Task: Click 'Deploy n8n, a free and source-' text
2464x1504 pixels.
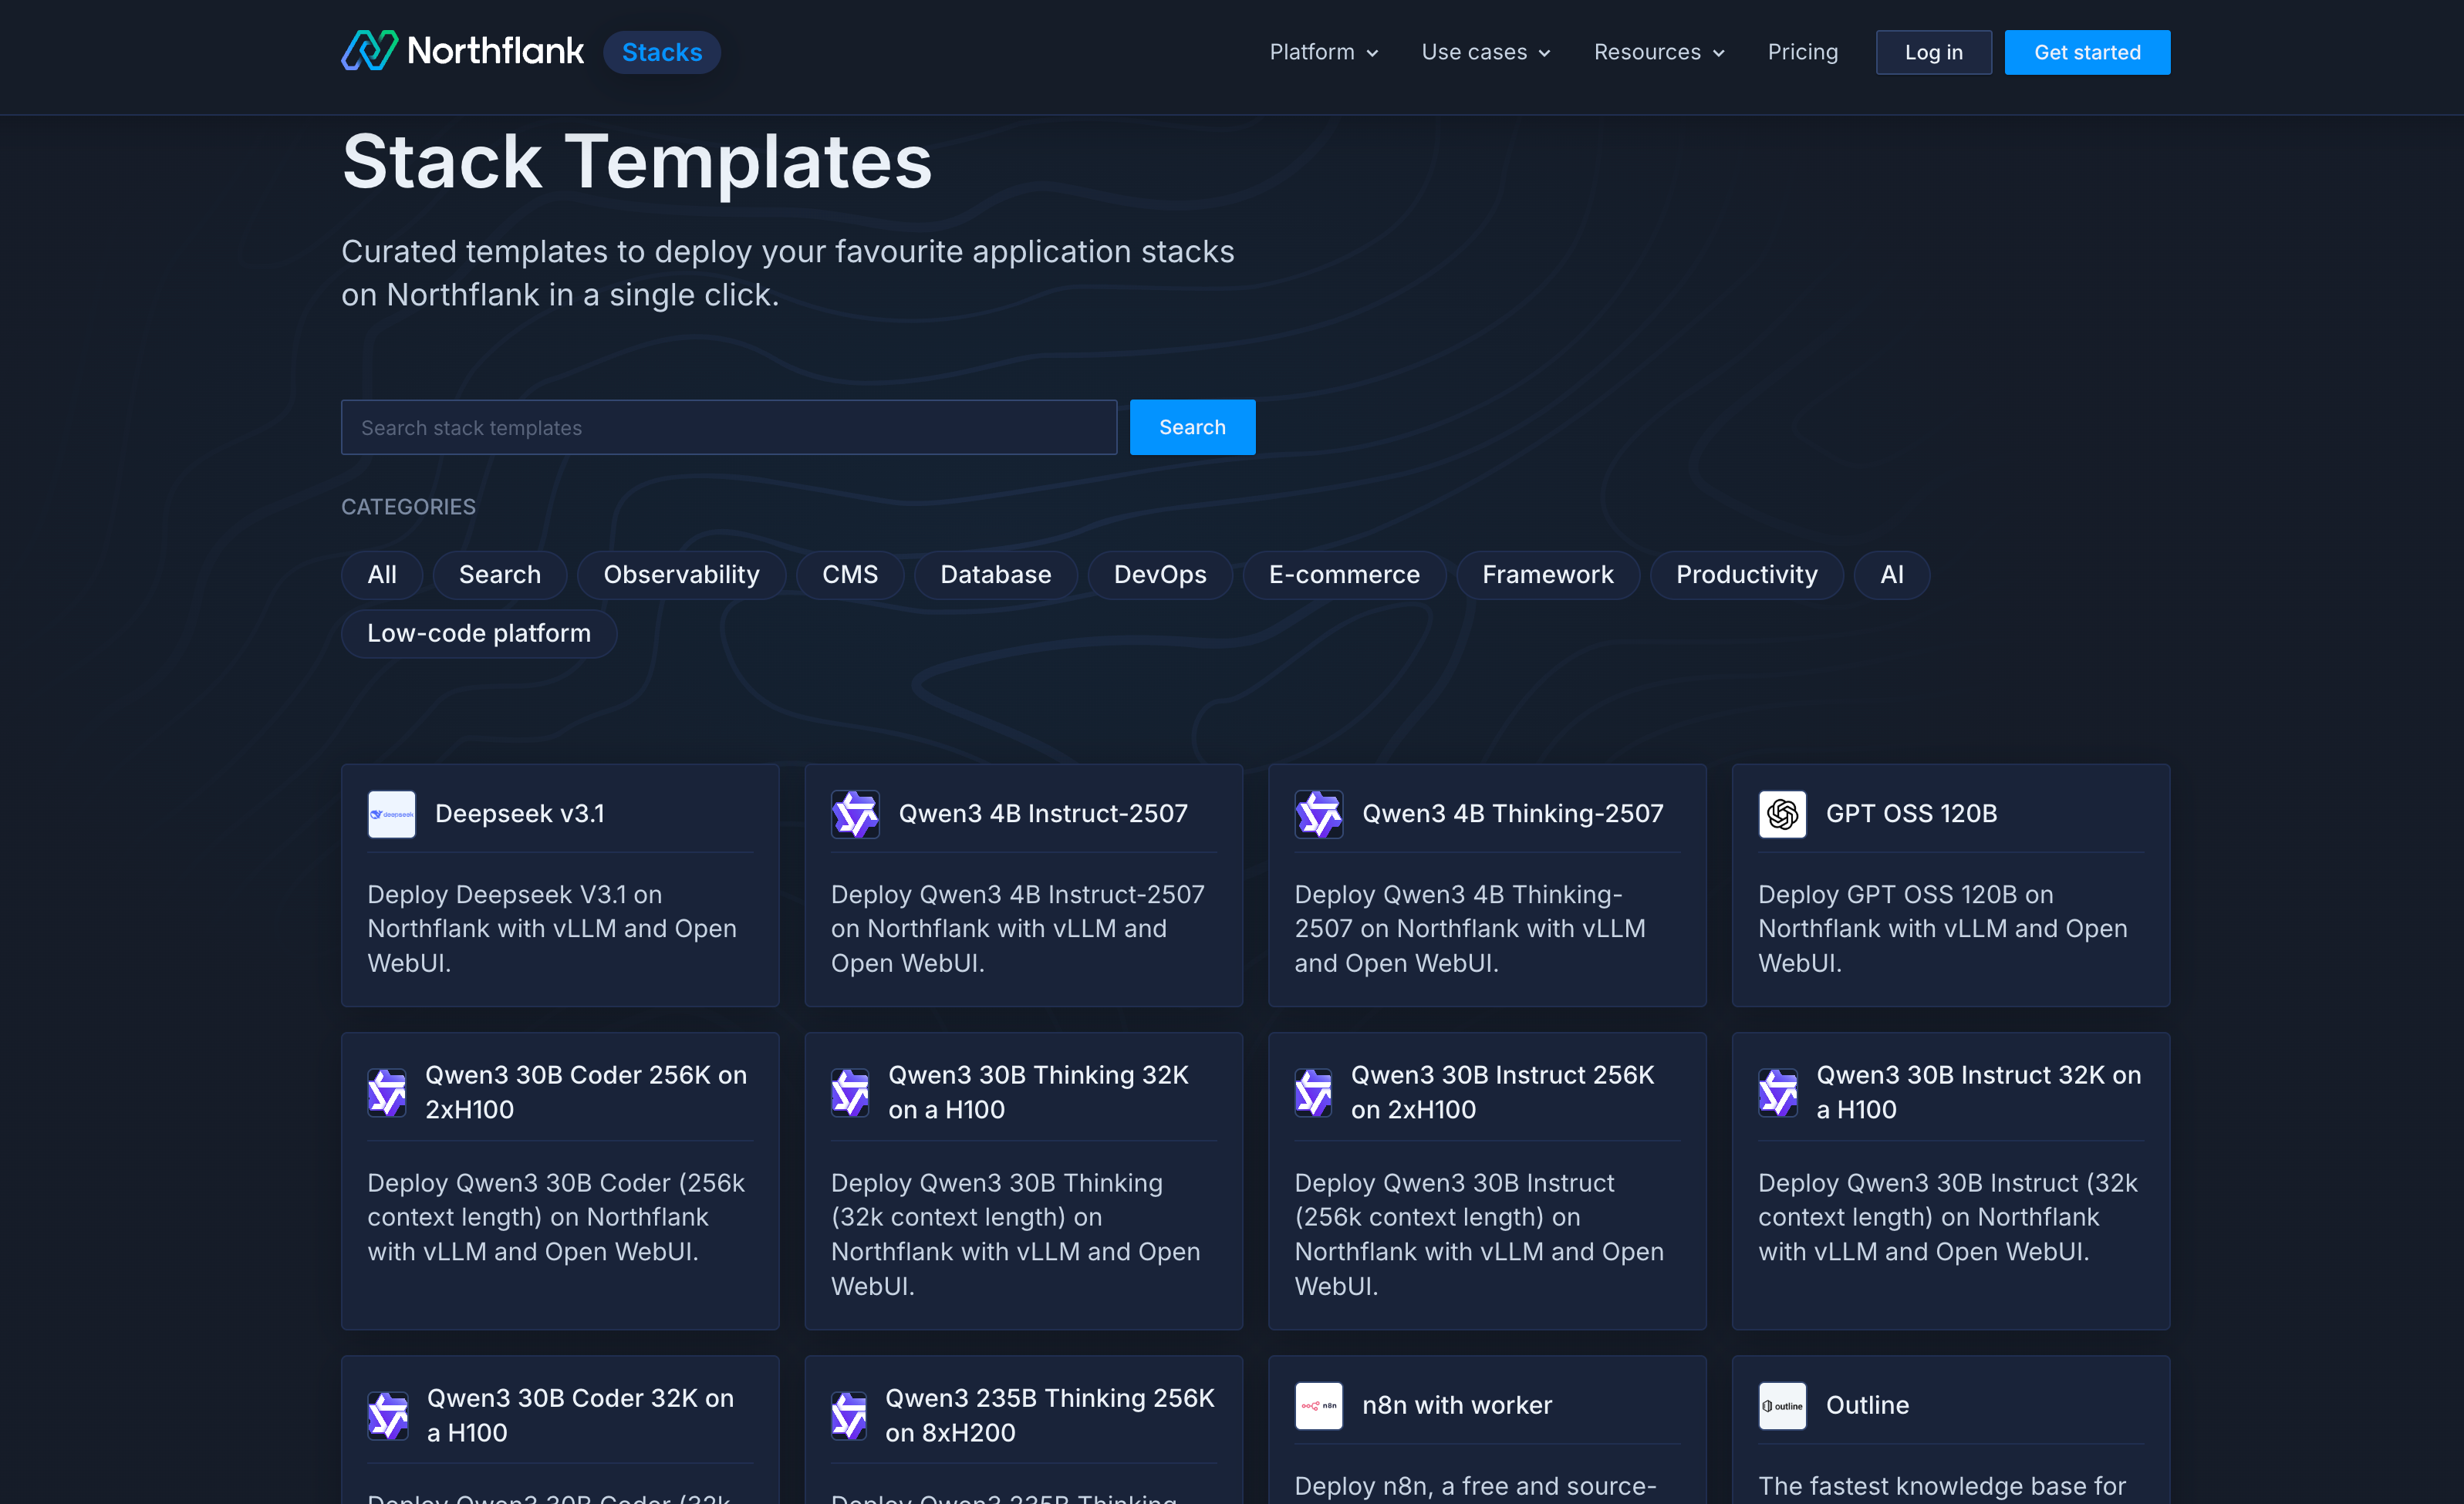Action: point(1476,1486)
